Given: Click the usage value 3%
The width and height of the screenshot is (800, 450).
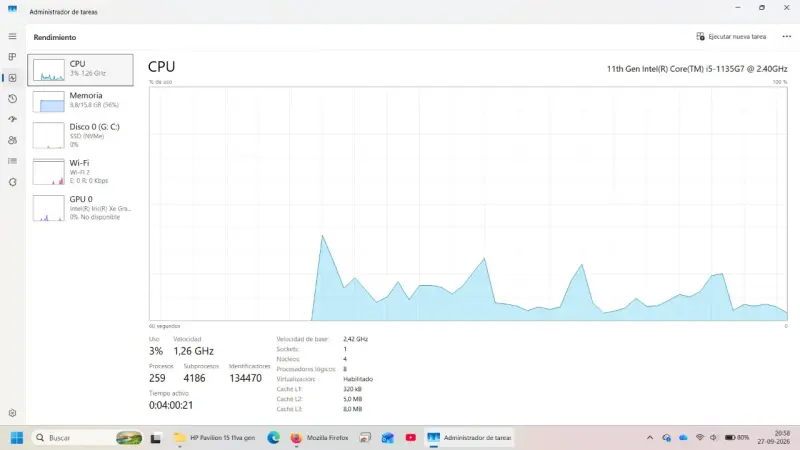Looking at the screenshot, I should click(x=156, y=351).
